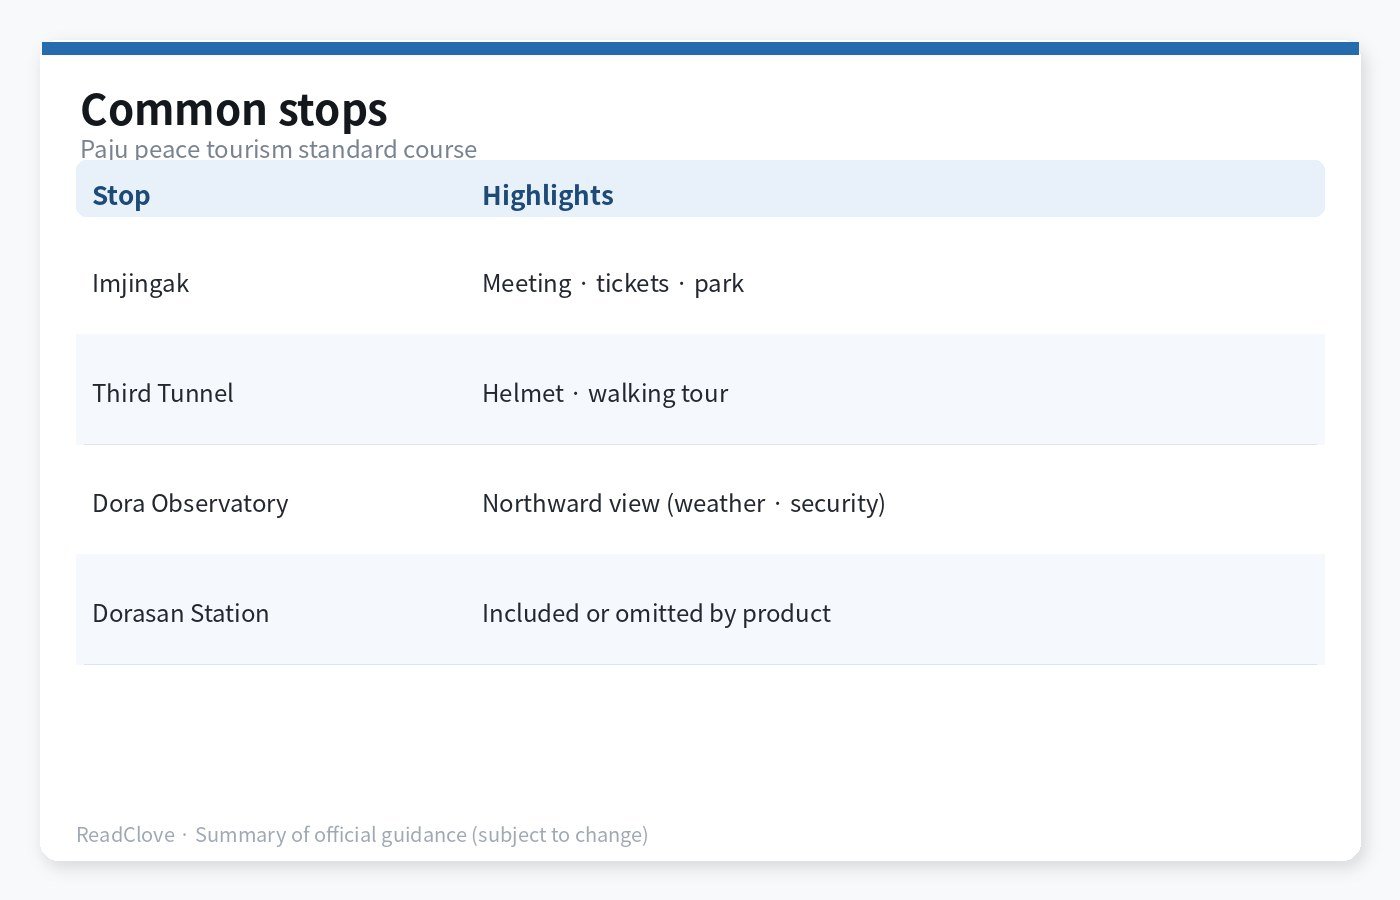This screenshot has height=900, width=1400.
Task: Click the Northward view highlights cell
Action: coord(684,503)
